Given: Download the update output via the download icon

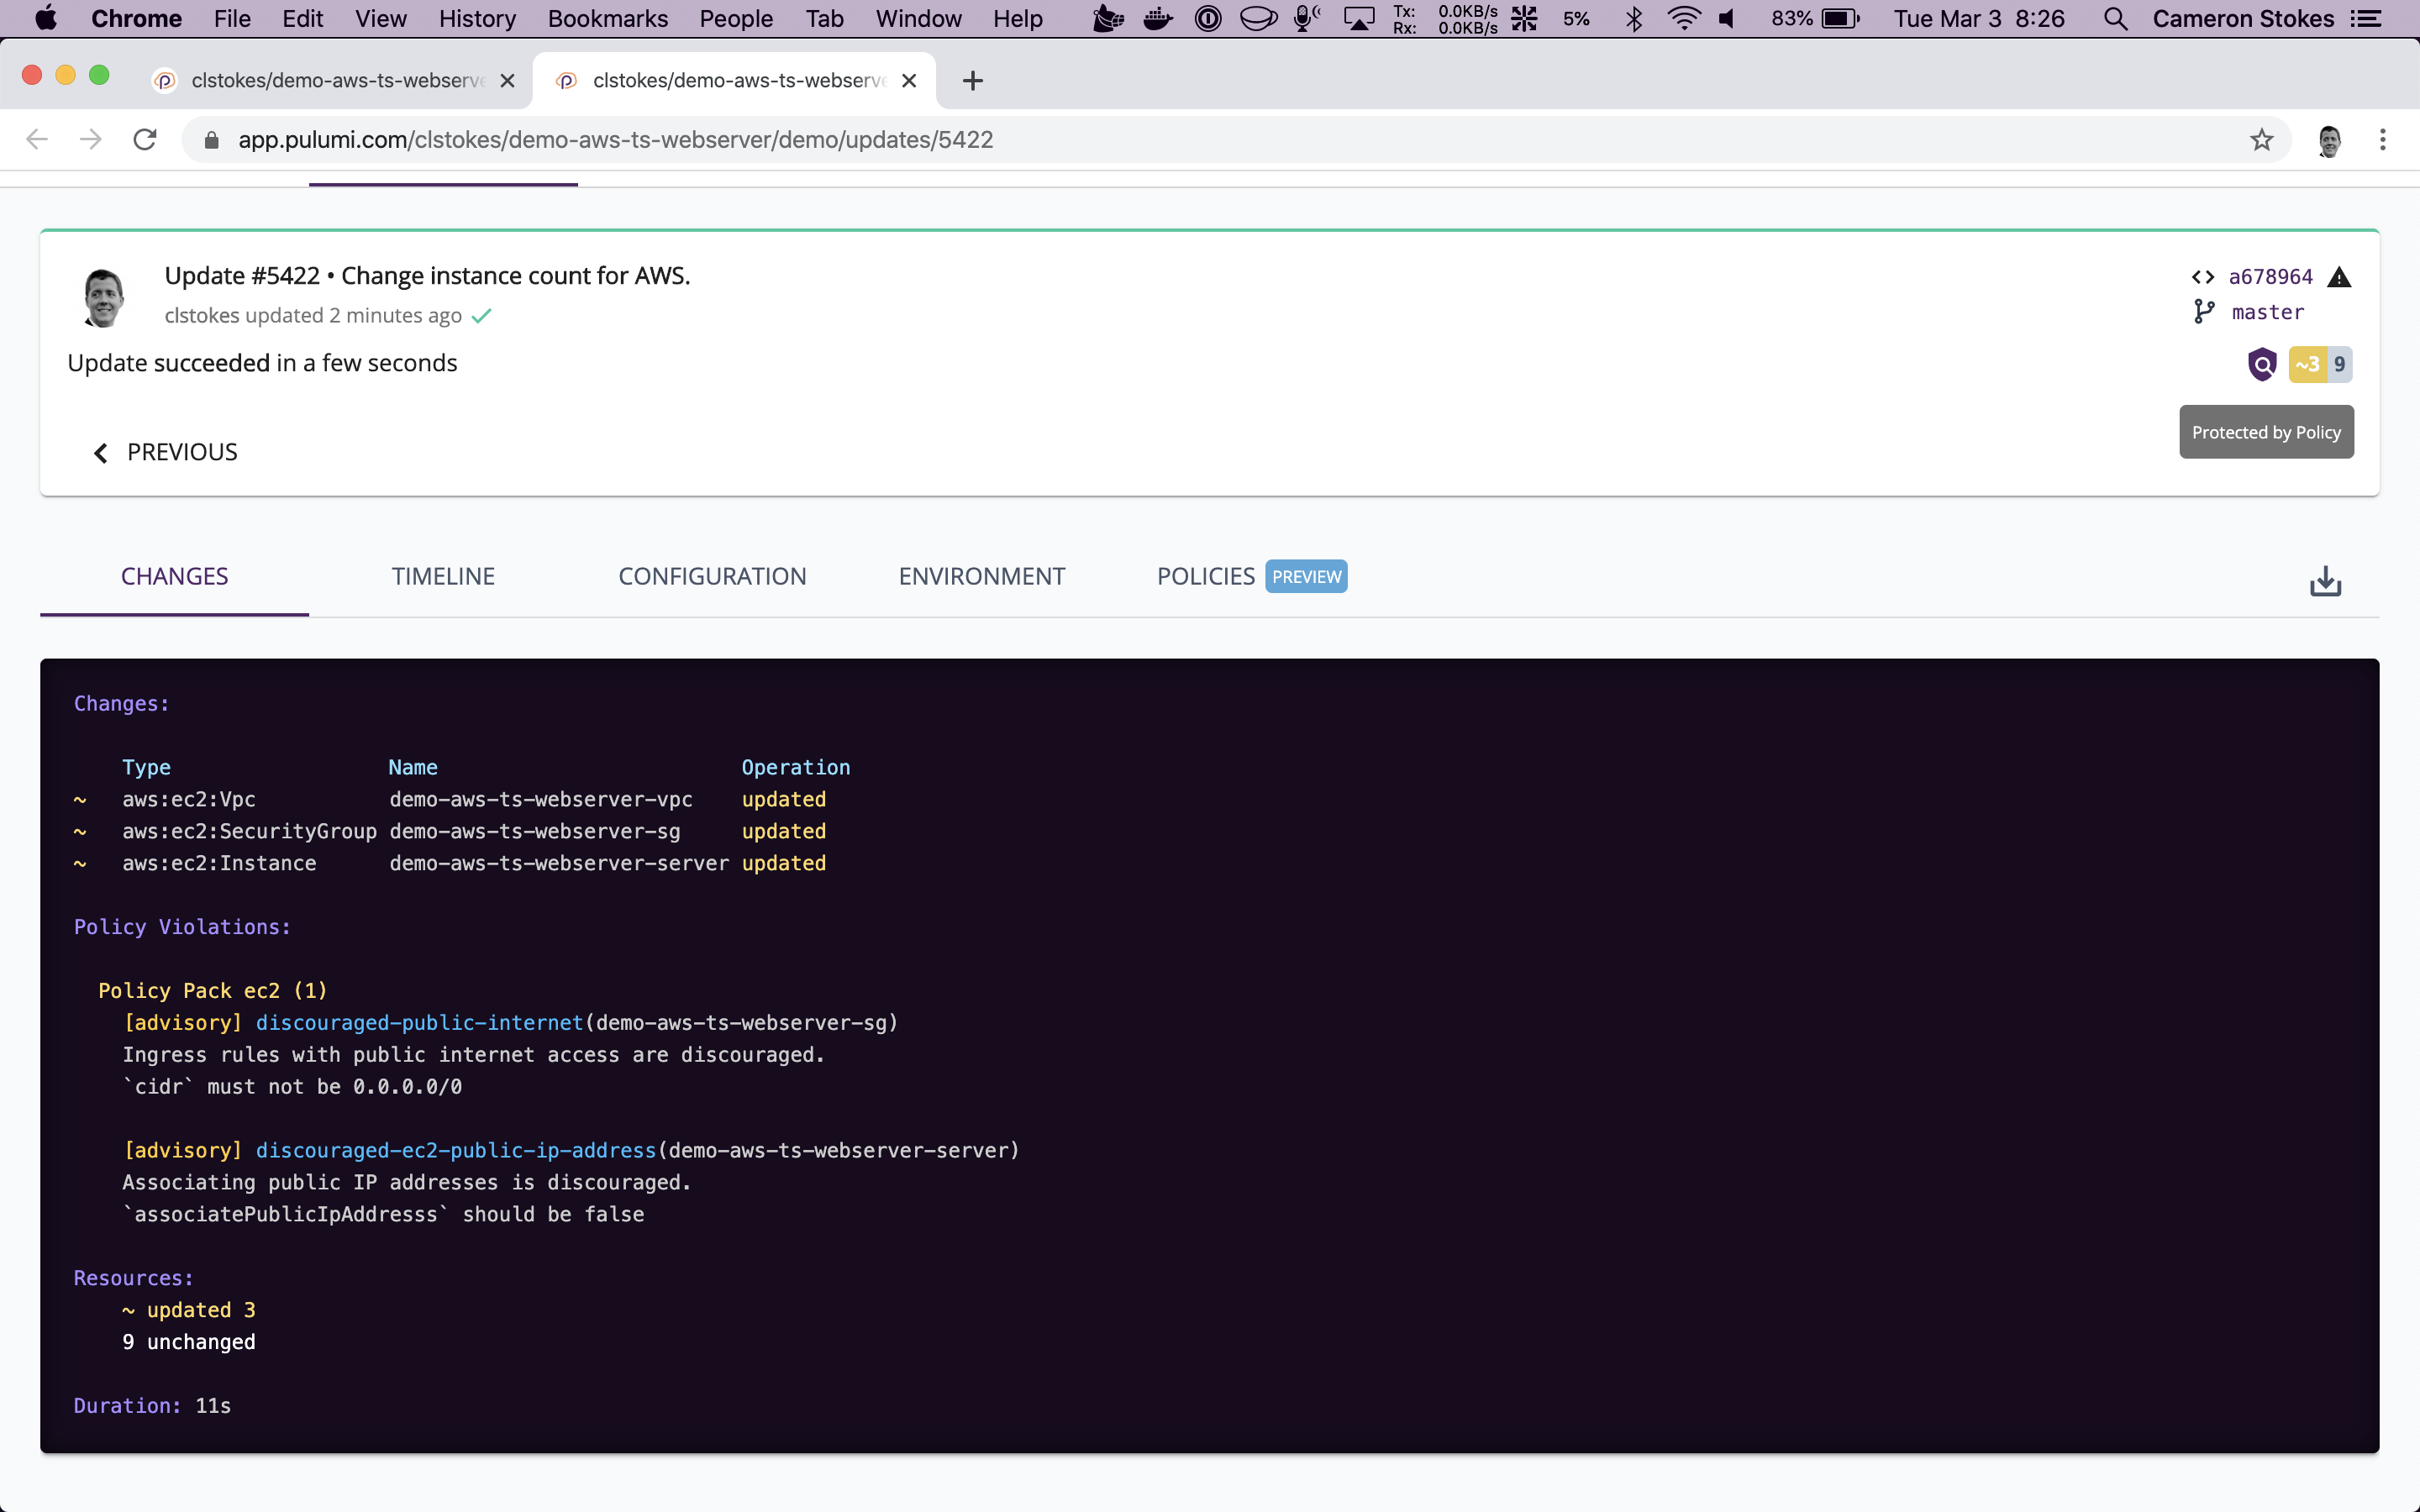Looking at the screenshot, I should click(x=2325, y=581).
